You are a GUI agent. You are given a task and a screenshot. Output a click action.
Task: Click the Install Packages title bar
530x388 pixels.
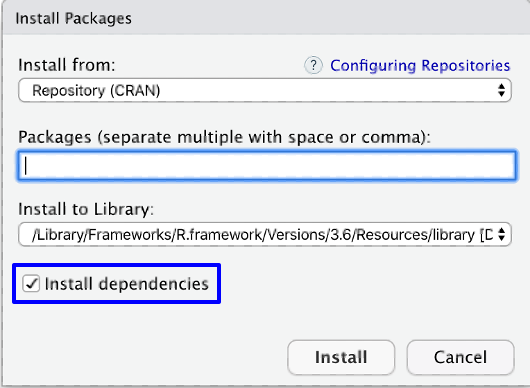pos(266,18)
